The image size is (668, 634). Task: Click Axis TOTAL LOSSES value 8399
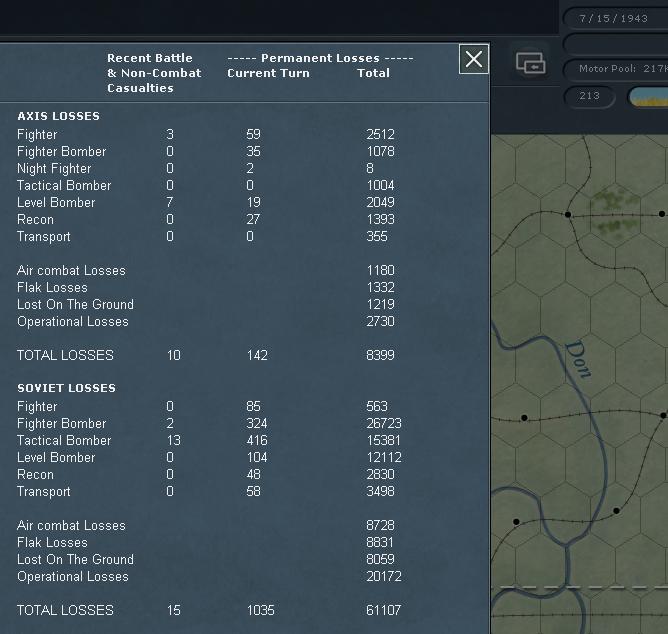click(x=380, y=355)
